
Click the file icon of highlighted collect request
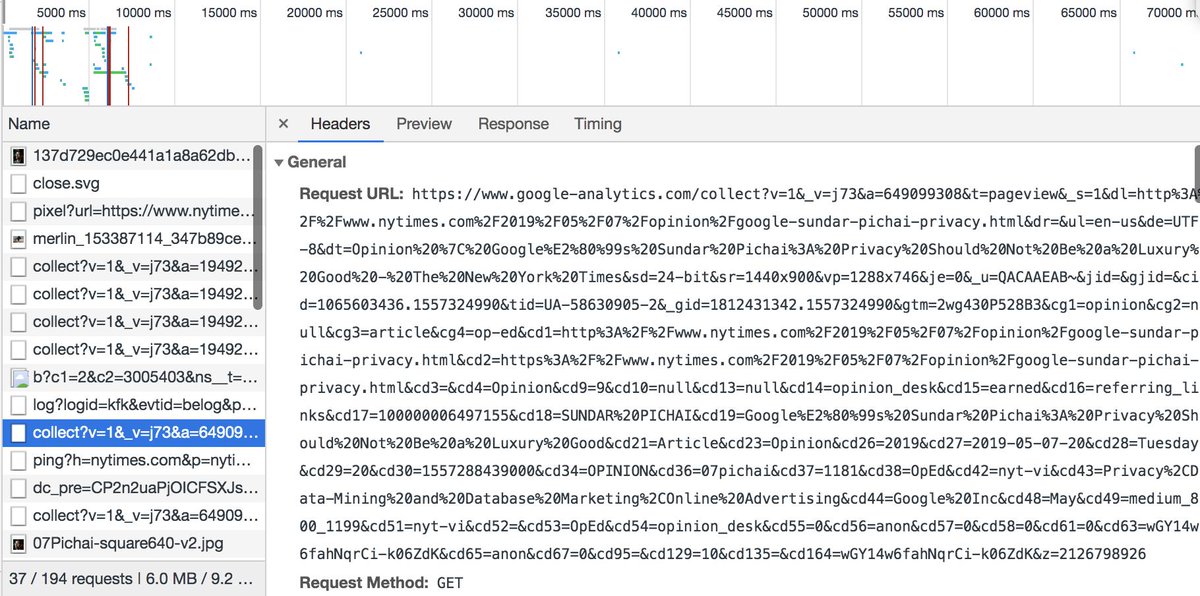(x=18, y=433)
